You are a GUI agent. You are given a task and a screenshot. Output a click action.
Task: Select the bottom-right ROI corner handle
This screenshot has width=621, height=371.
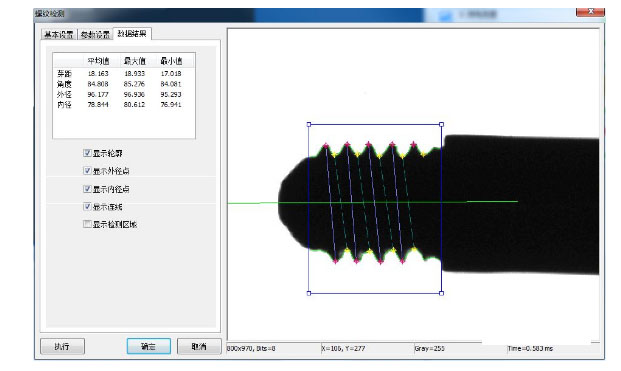point(442,293)
